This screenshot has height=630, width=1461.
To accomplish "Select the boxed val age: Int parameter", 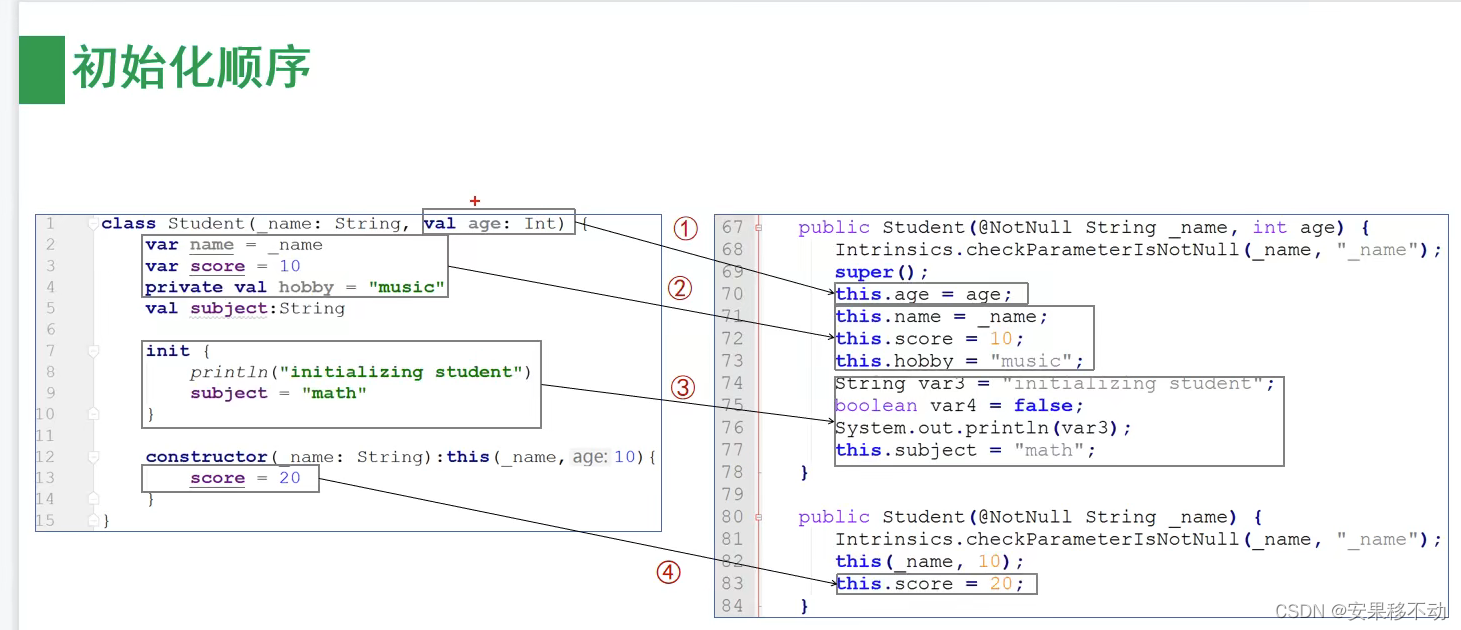I will (498, 223).
